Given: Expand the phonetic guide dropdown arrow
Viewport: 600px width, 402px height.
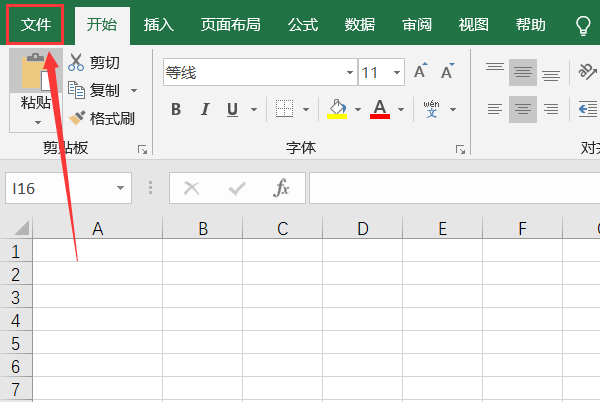Looking at the screenshot, I should click(453, 109).
